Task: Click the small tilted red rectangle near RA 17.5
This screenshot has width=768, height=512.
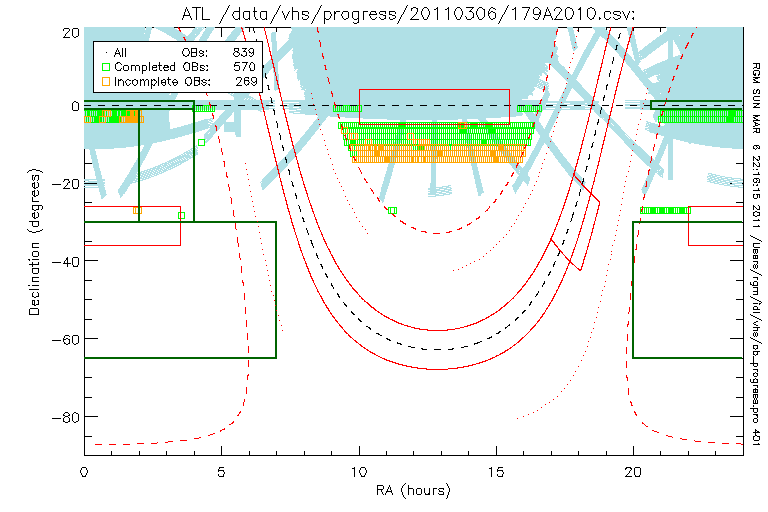Action: 567,254
